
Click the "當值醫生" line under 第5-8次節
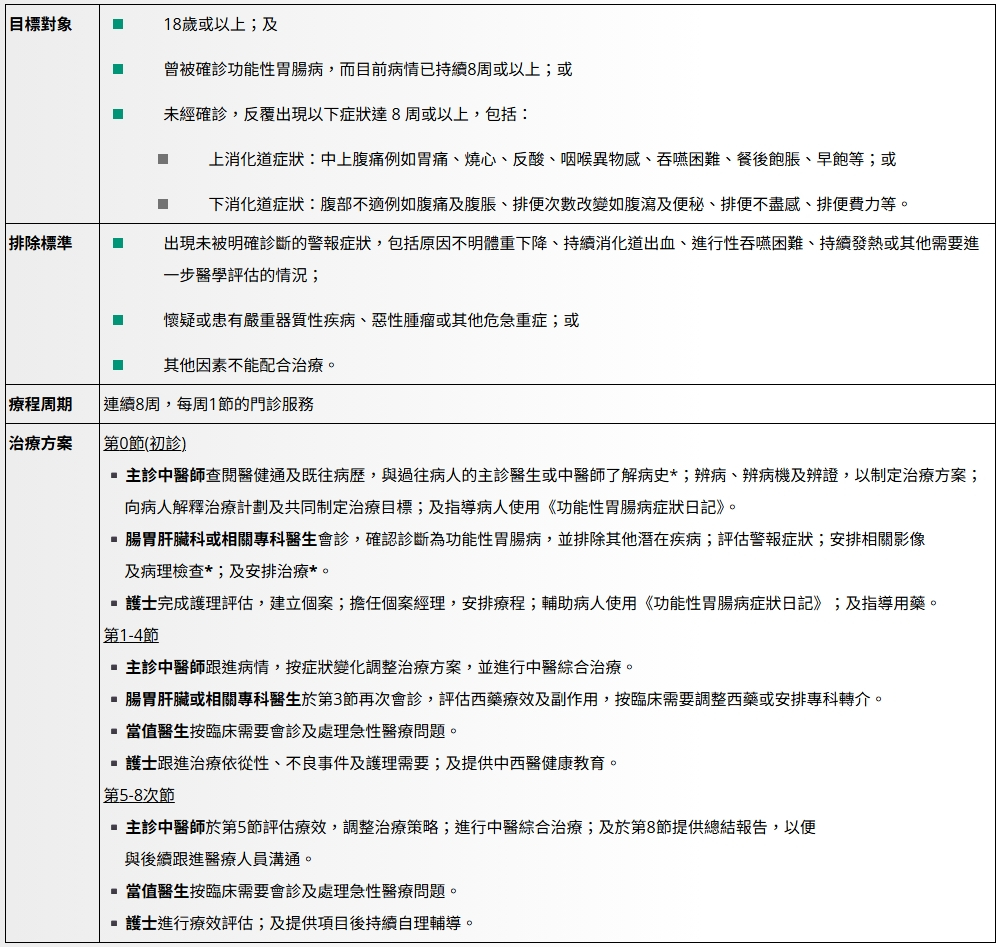(292, 891)
